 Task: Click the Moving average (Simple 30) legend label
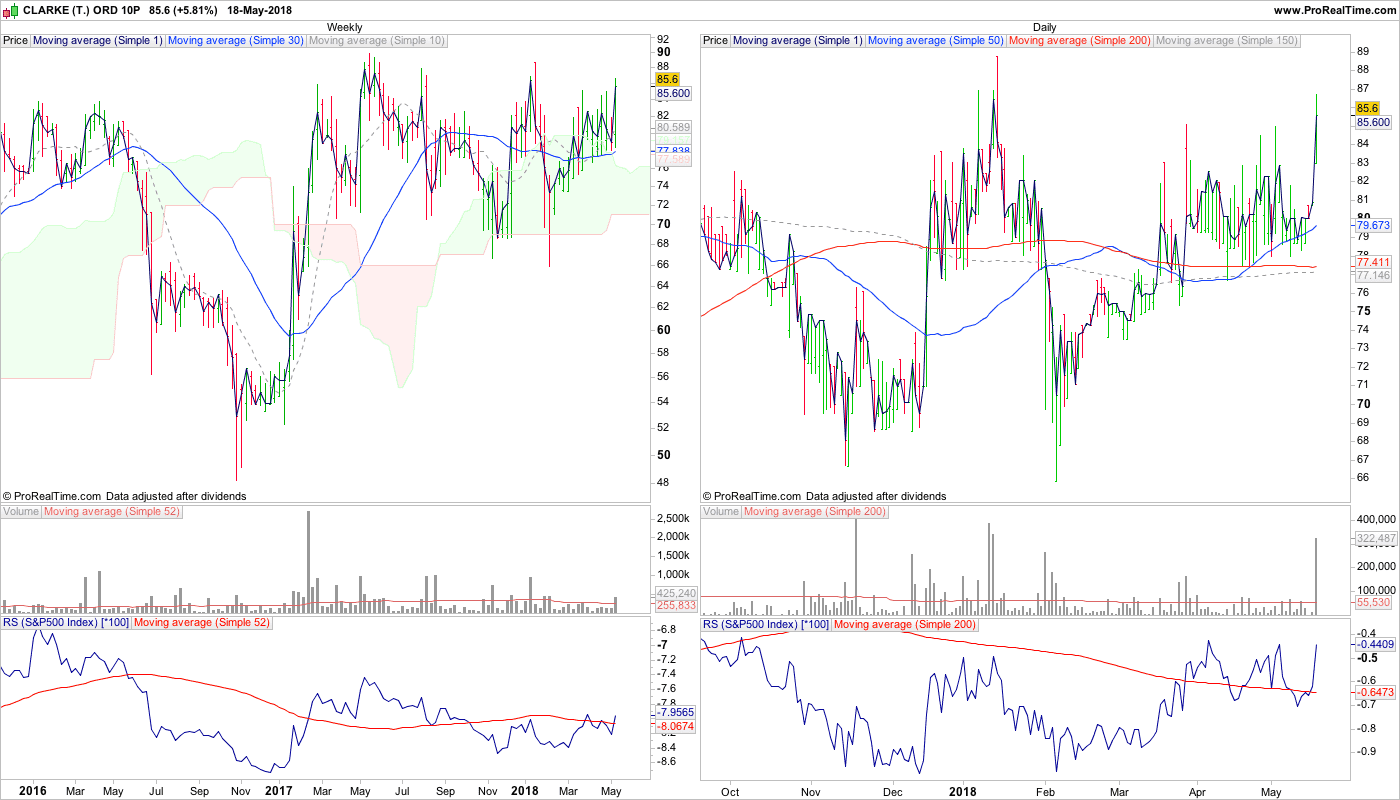236,41
